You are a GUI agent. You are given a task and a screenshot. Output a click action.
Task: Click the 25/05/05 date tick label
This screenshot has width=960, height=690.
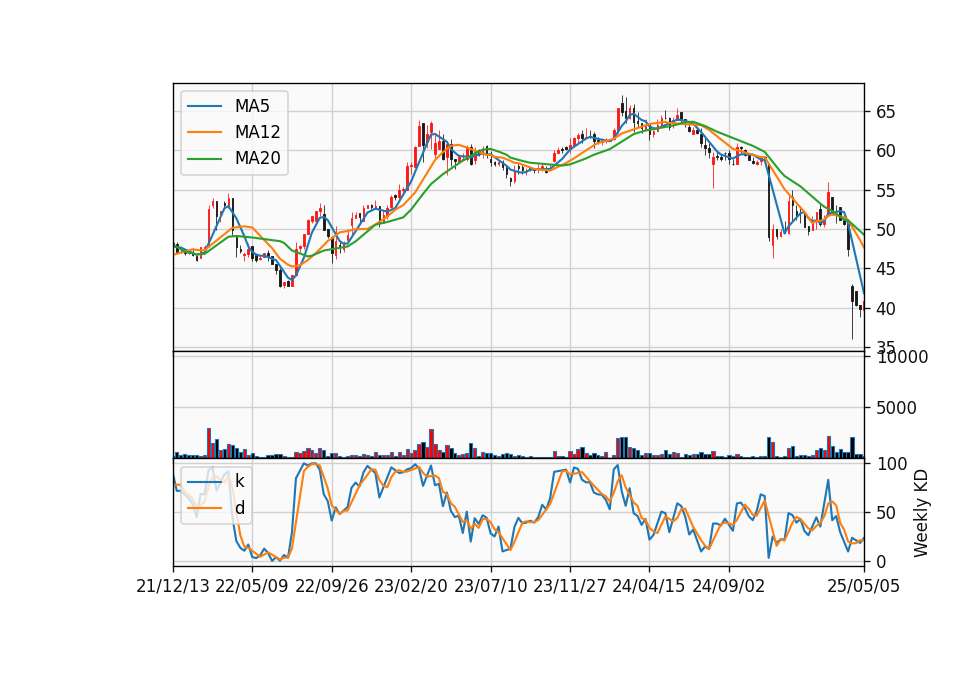[863, 586]
